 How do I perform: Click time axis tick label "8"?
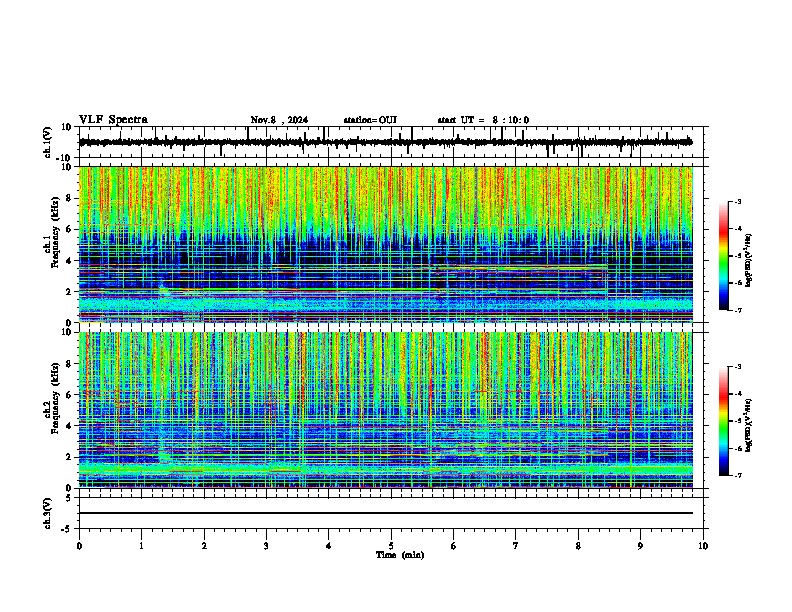tap(578, 546)
